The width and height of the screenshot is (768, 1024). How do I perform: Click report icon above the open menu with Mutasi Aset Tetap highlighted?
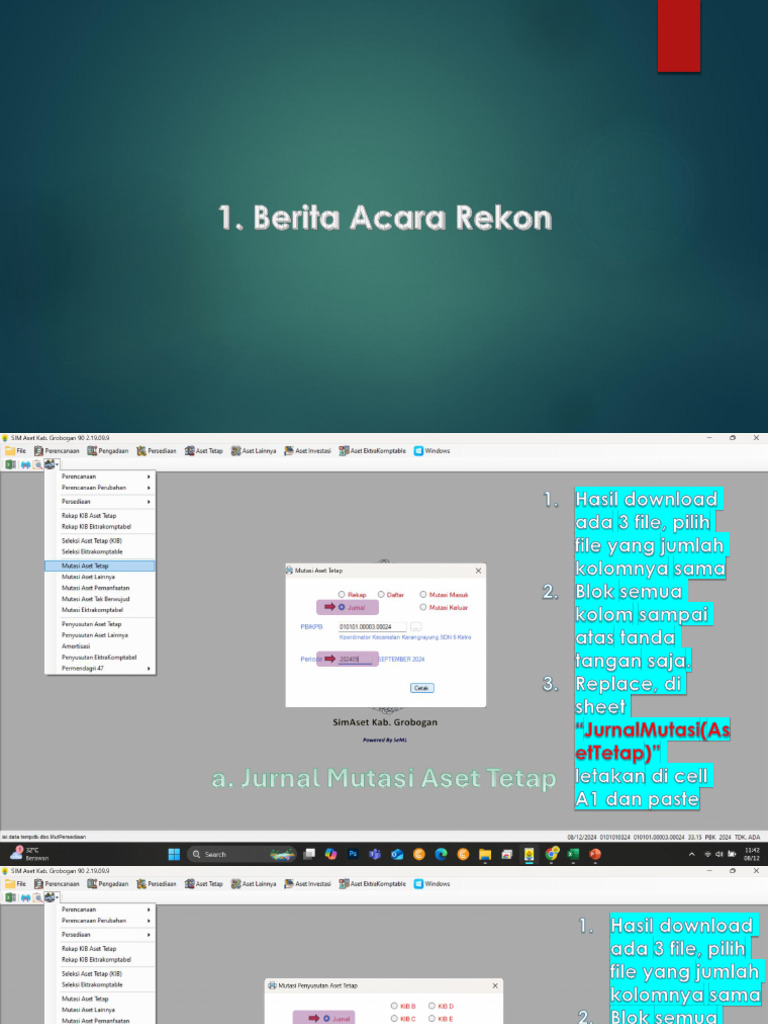pyautogui.click(x=50, y=464)
